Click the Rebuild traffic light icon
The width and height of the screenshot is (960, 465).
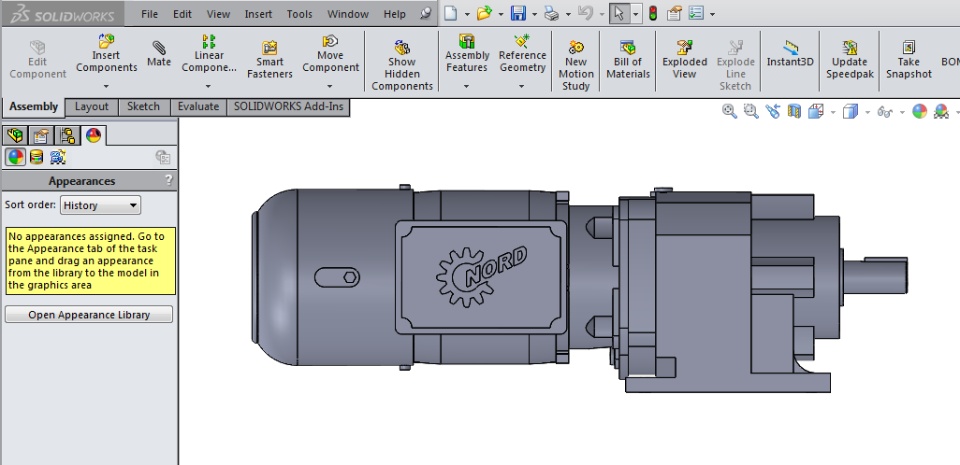coord(653,13)
